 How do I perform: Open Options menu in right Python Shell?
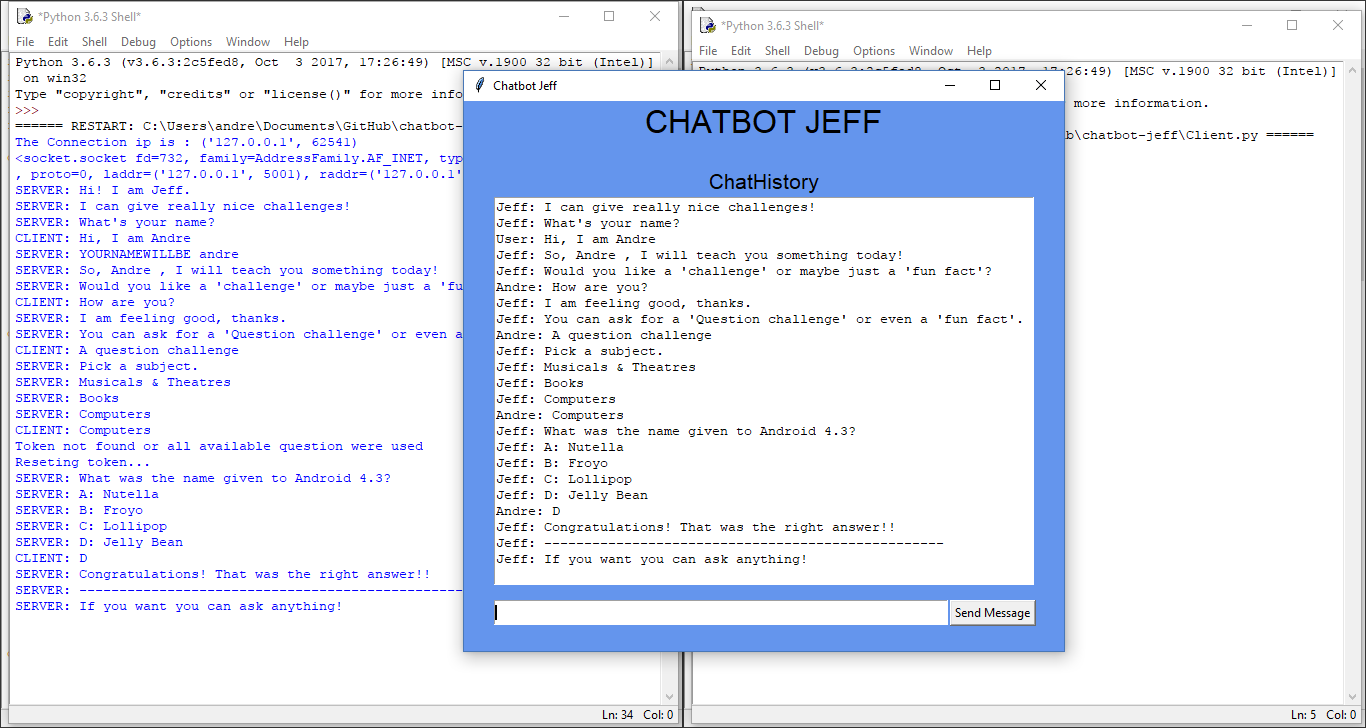coord(874,51)
